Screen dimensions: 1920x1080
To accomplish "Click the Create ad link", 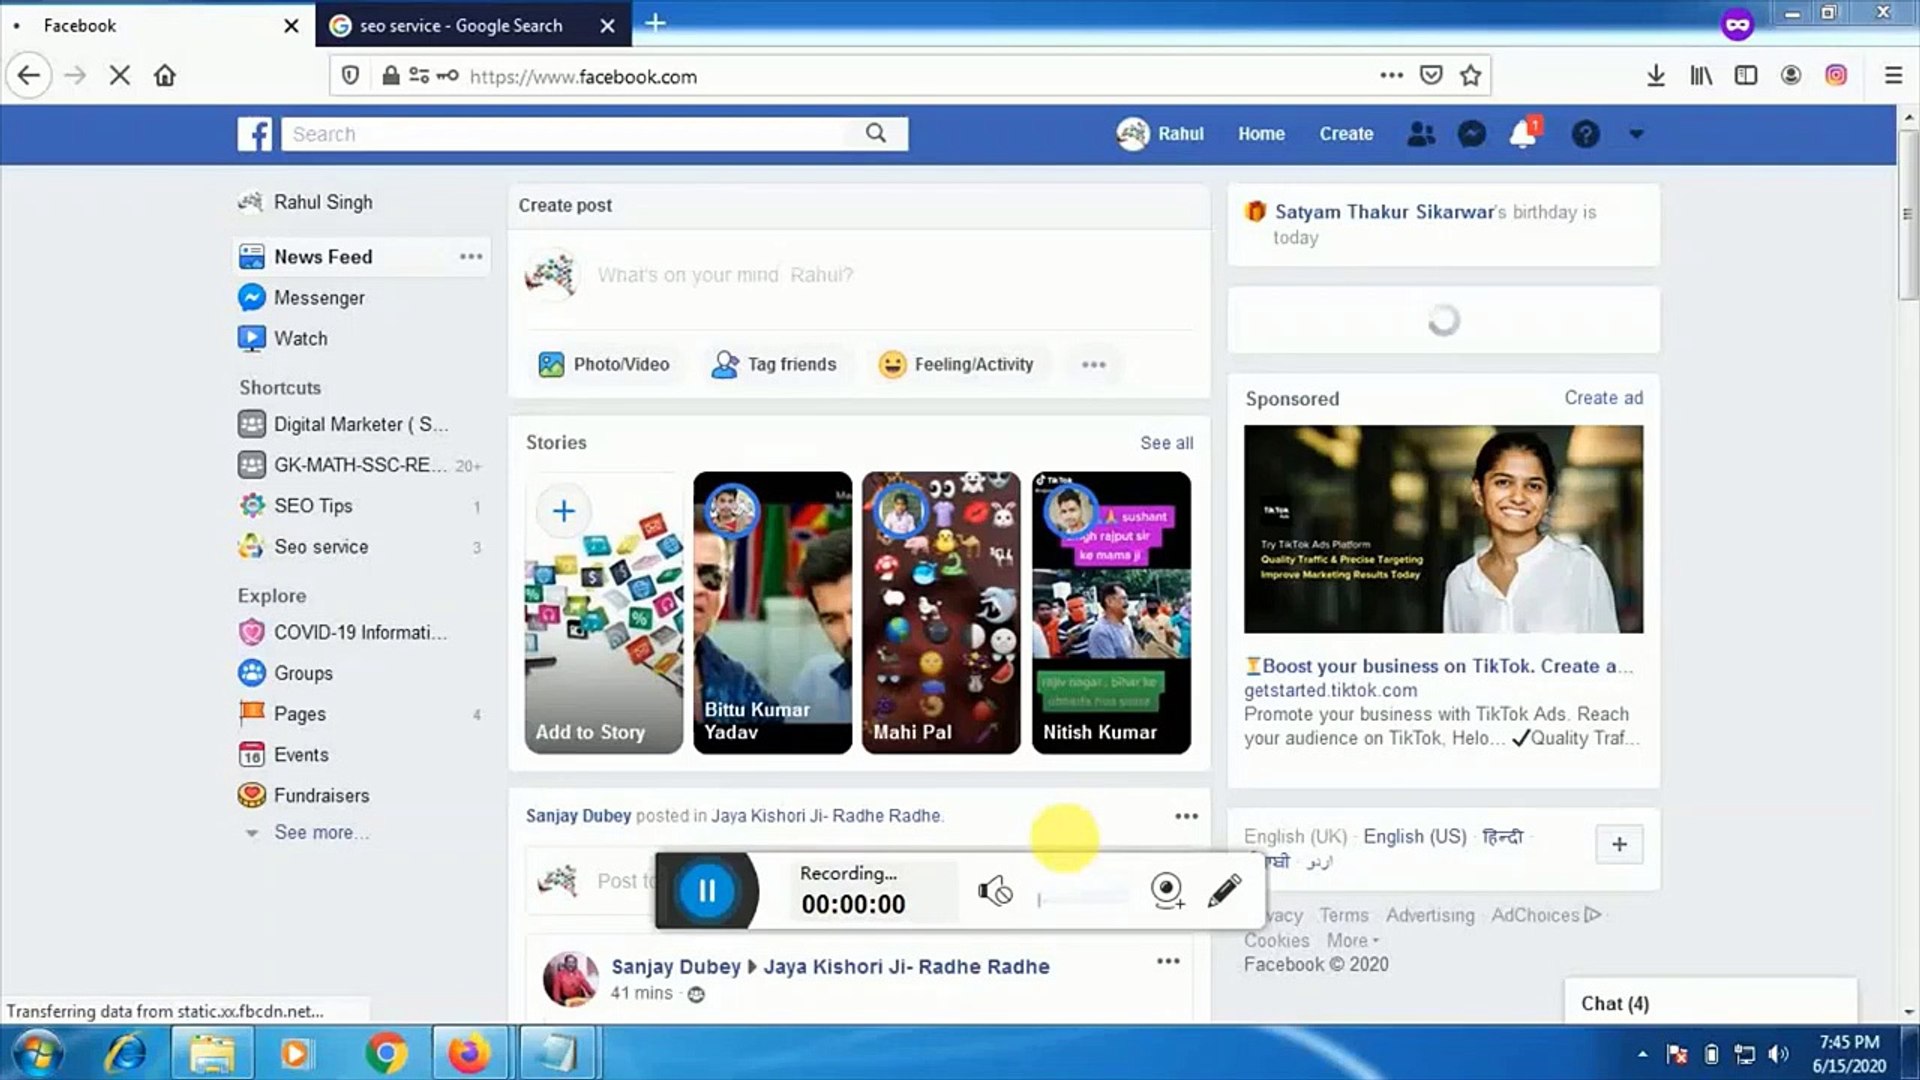I will coord(1602,397).
